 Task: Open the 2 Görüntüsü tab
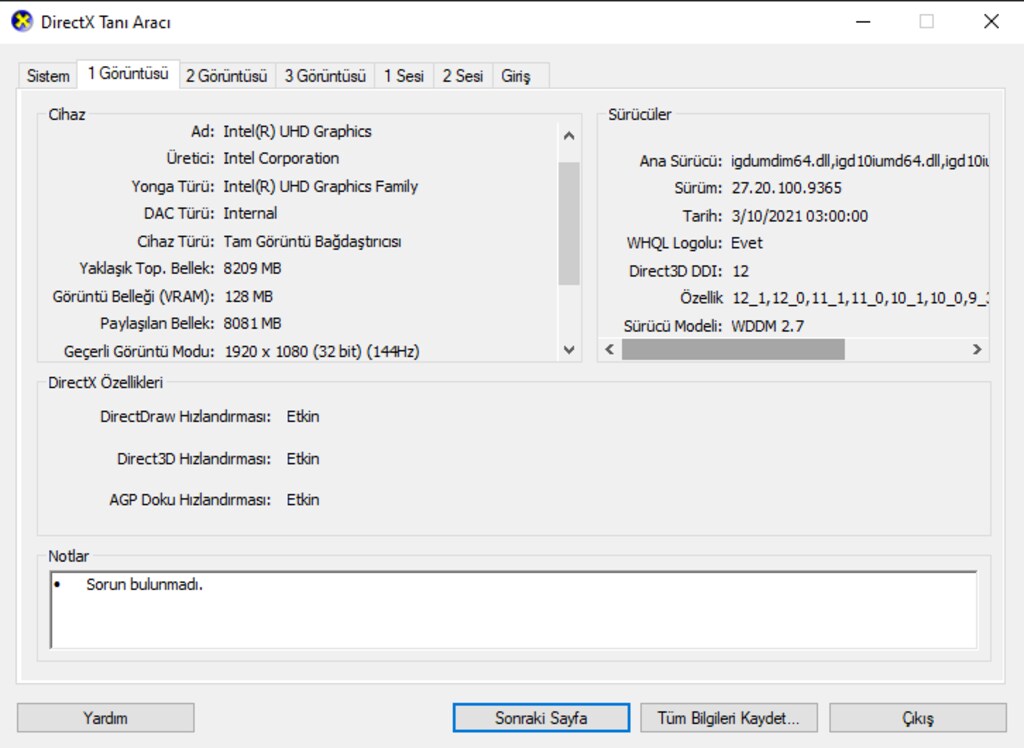[x=227, y=76]
